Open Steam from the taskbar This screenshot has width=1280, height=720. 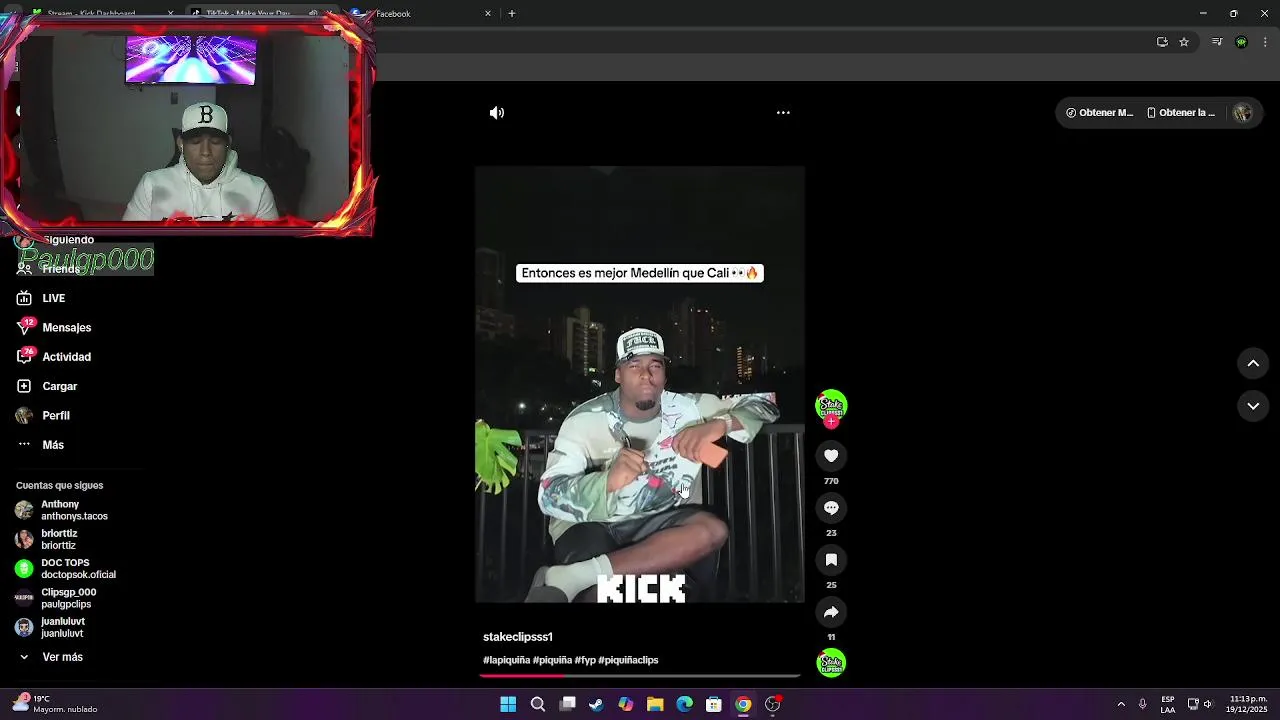pos(596,704)
